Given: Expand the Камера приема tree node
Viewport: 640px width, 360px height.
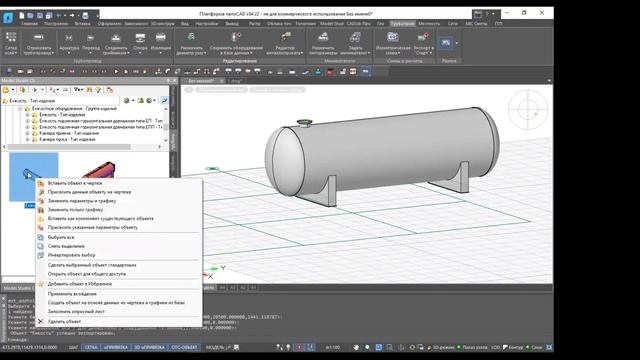Looking at the screenshot, I should pyautogui.click(x=28, y=133).
